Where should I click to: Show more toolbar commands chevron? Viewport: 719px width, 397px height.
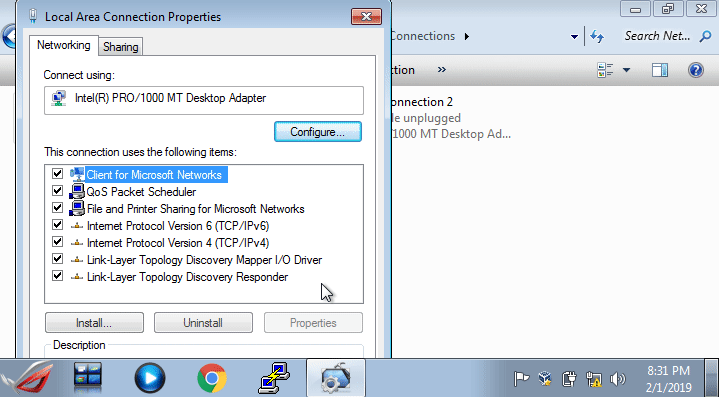pos(441,70)
